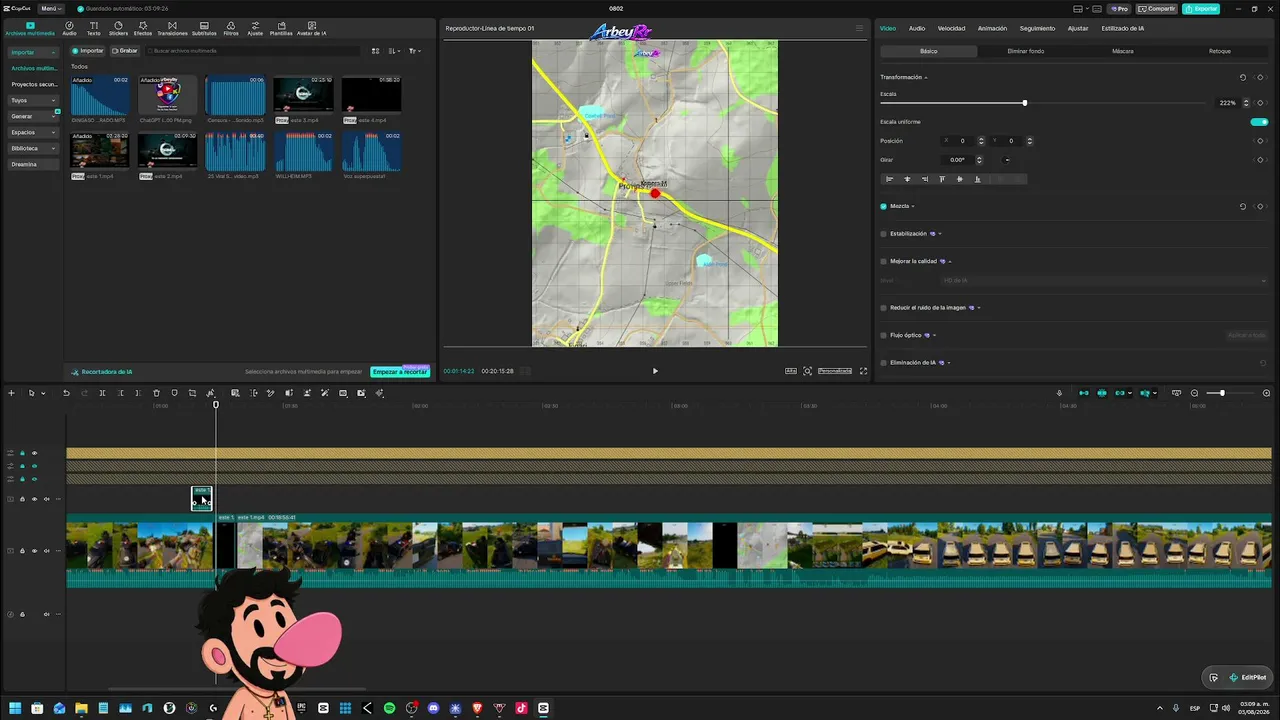
Task: Click the marker shield icon in timeline toolbar
Action: tap(174, 393)
